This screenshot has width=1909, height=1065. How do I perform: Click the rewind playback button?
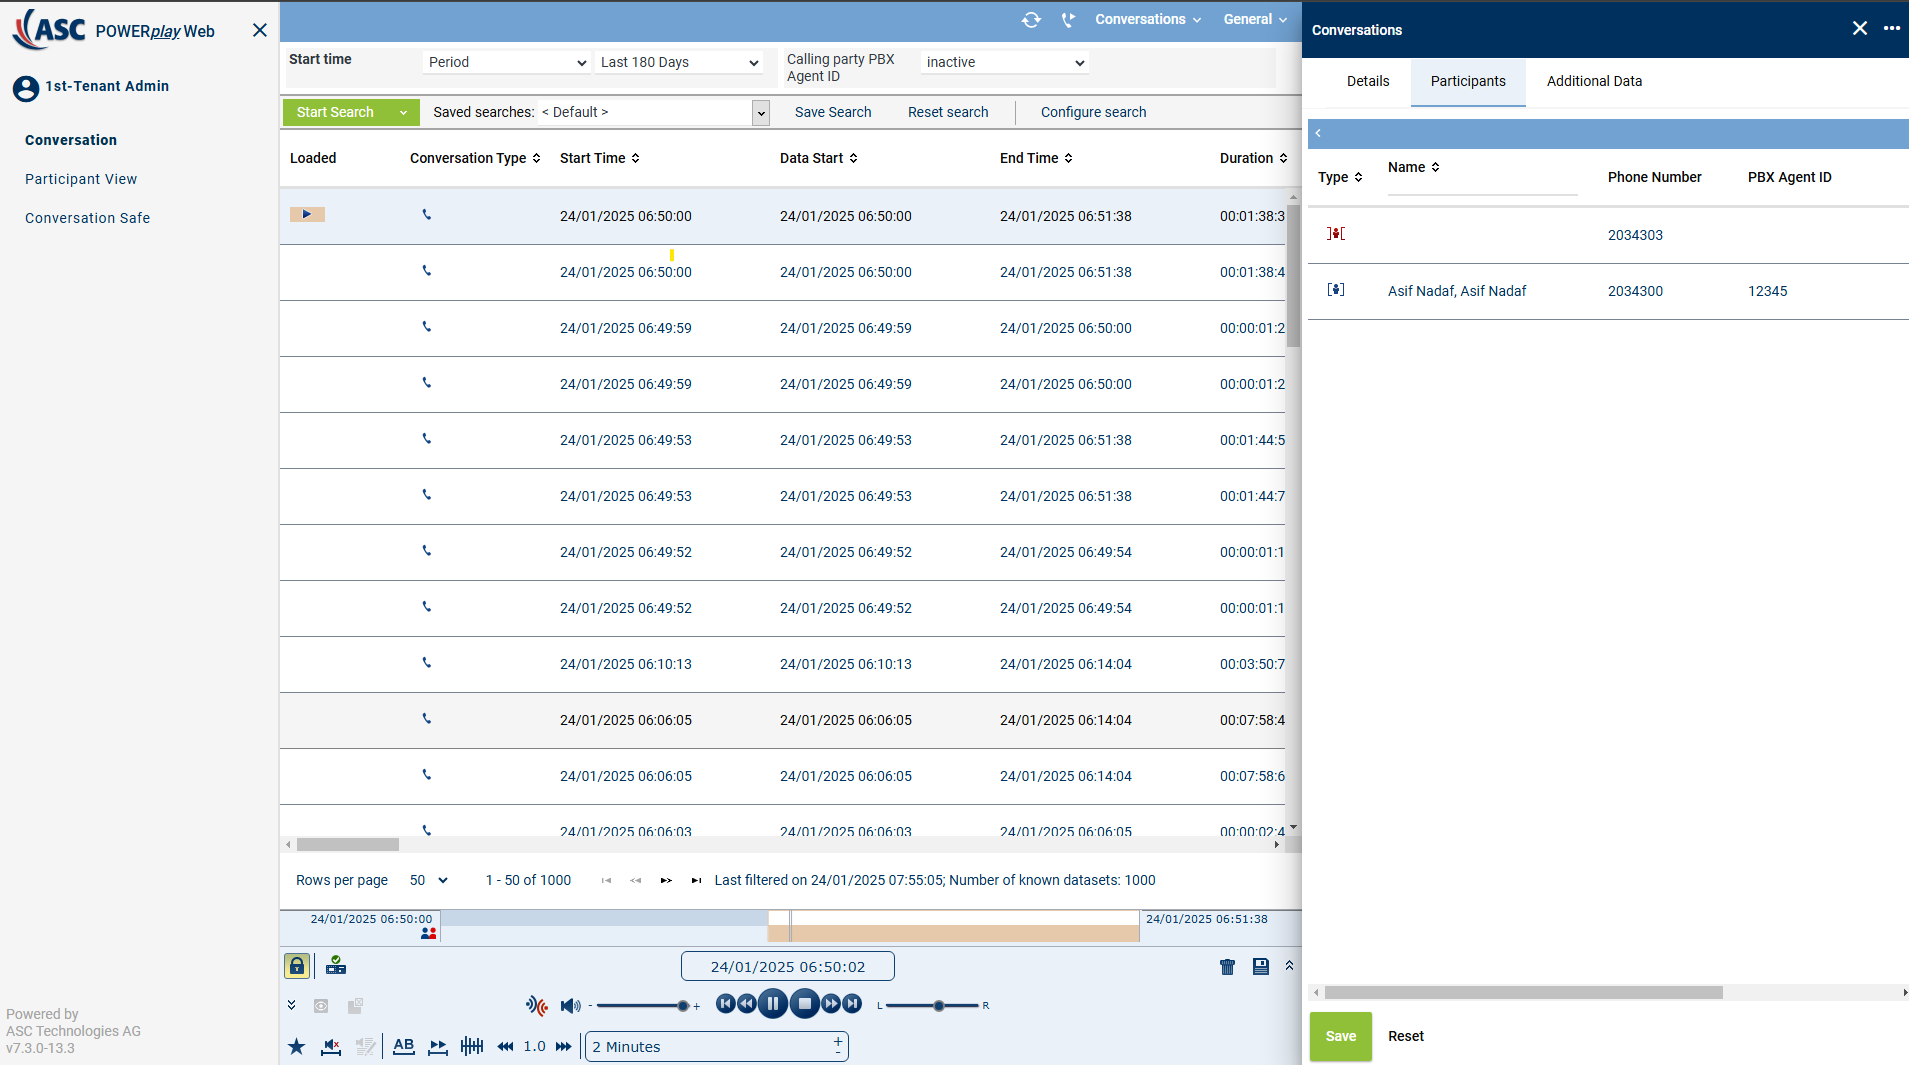pos(747,1003)
